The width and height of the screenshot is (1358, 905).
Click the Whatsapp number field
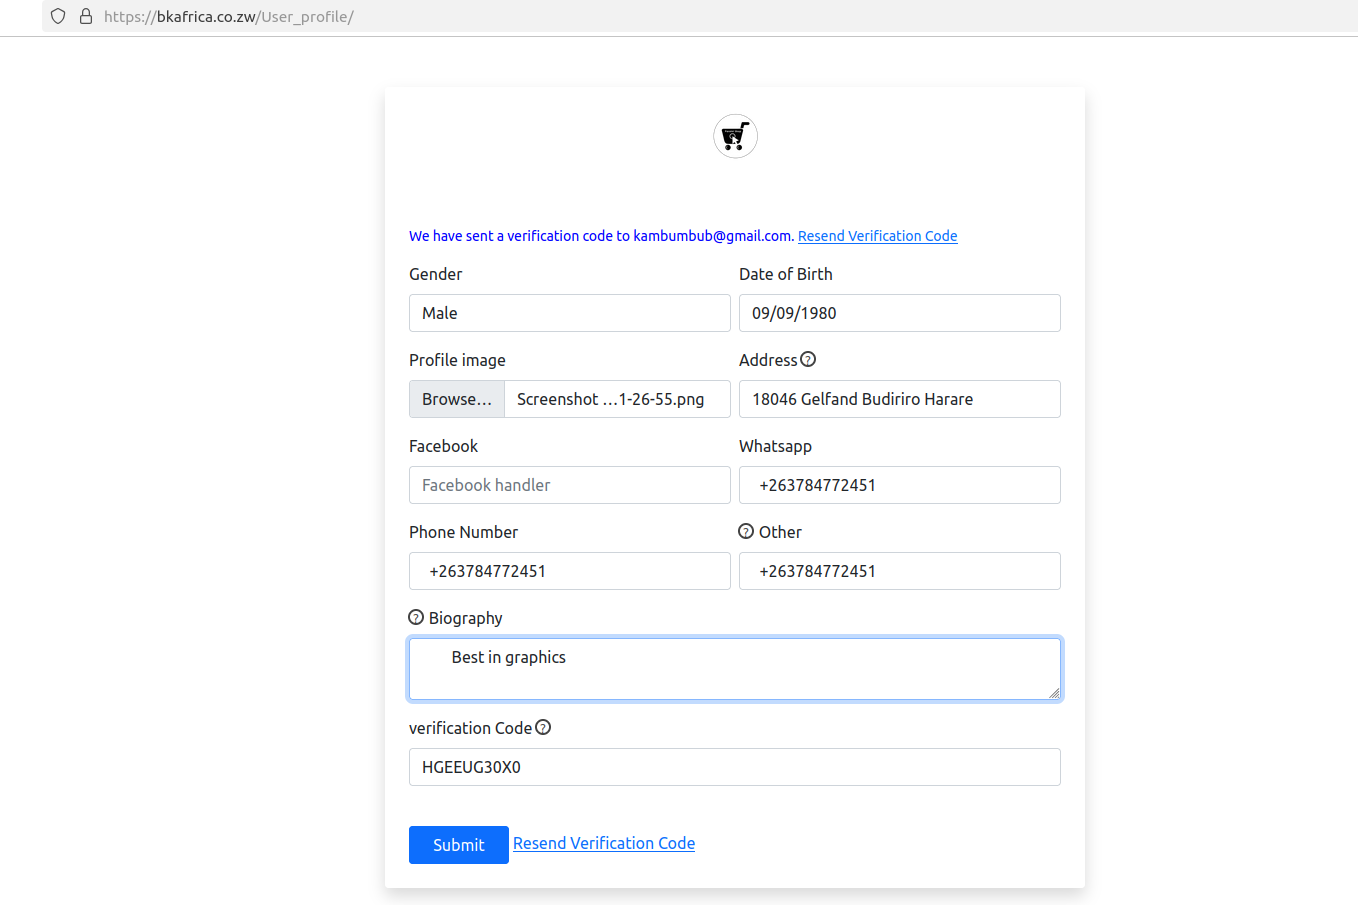pos(899,485)
